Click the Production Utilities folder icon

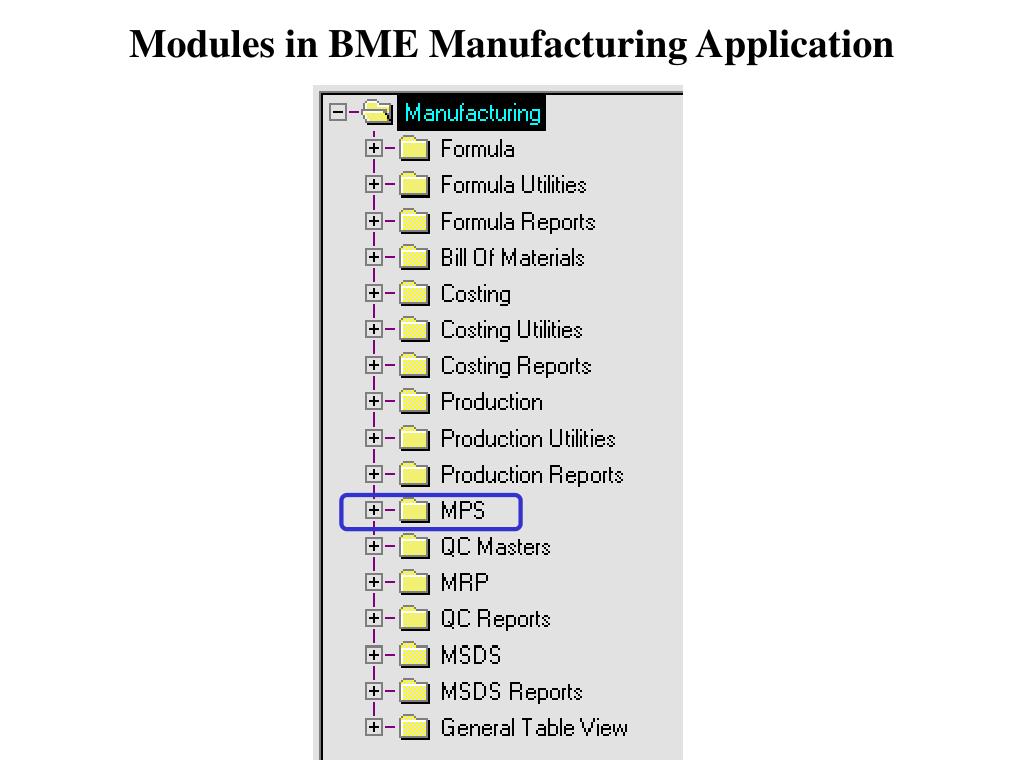[x=414, y=438]
